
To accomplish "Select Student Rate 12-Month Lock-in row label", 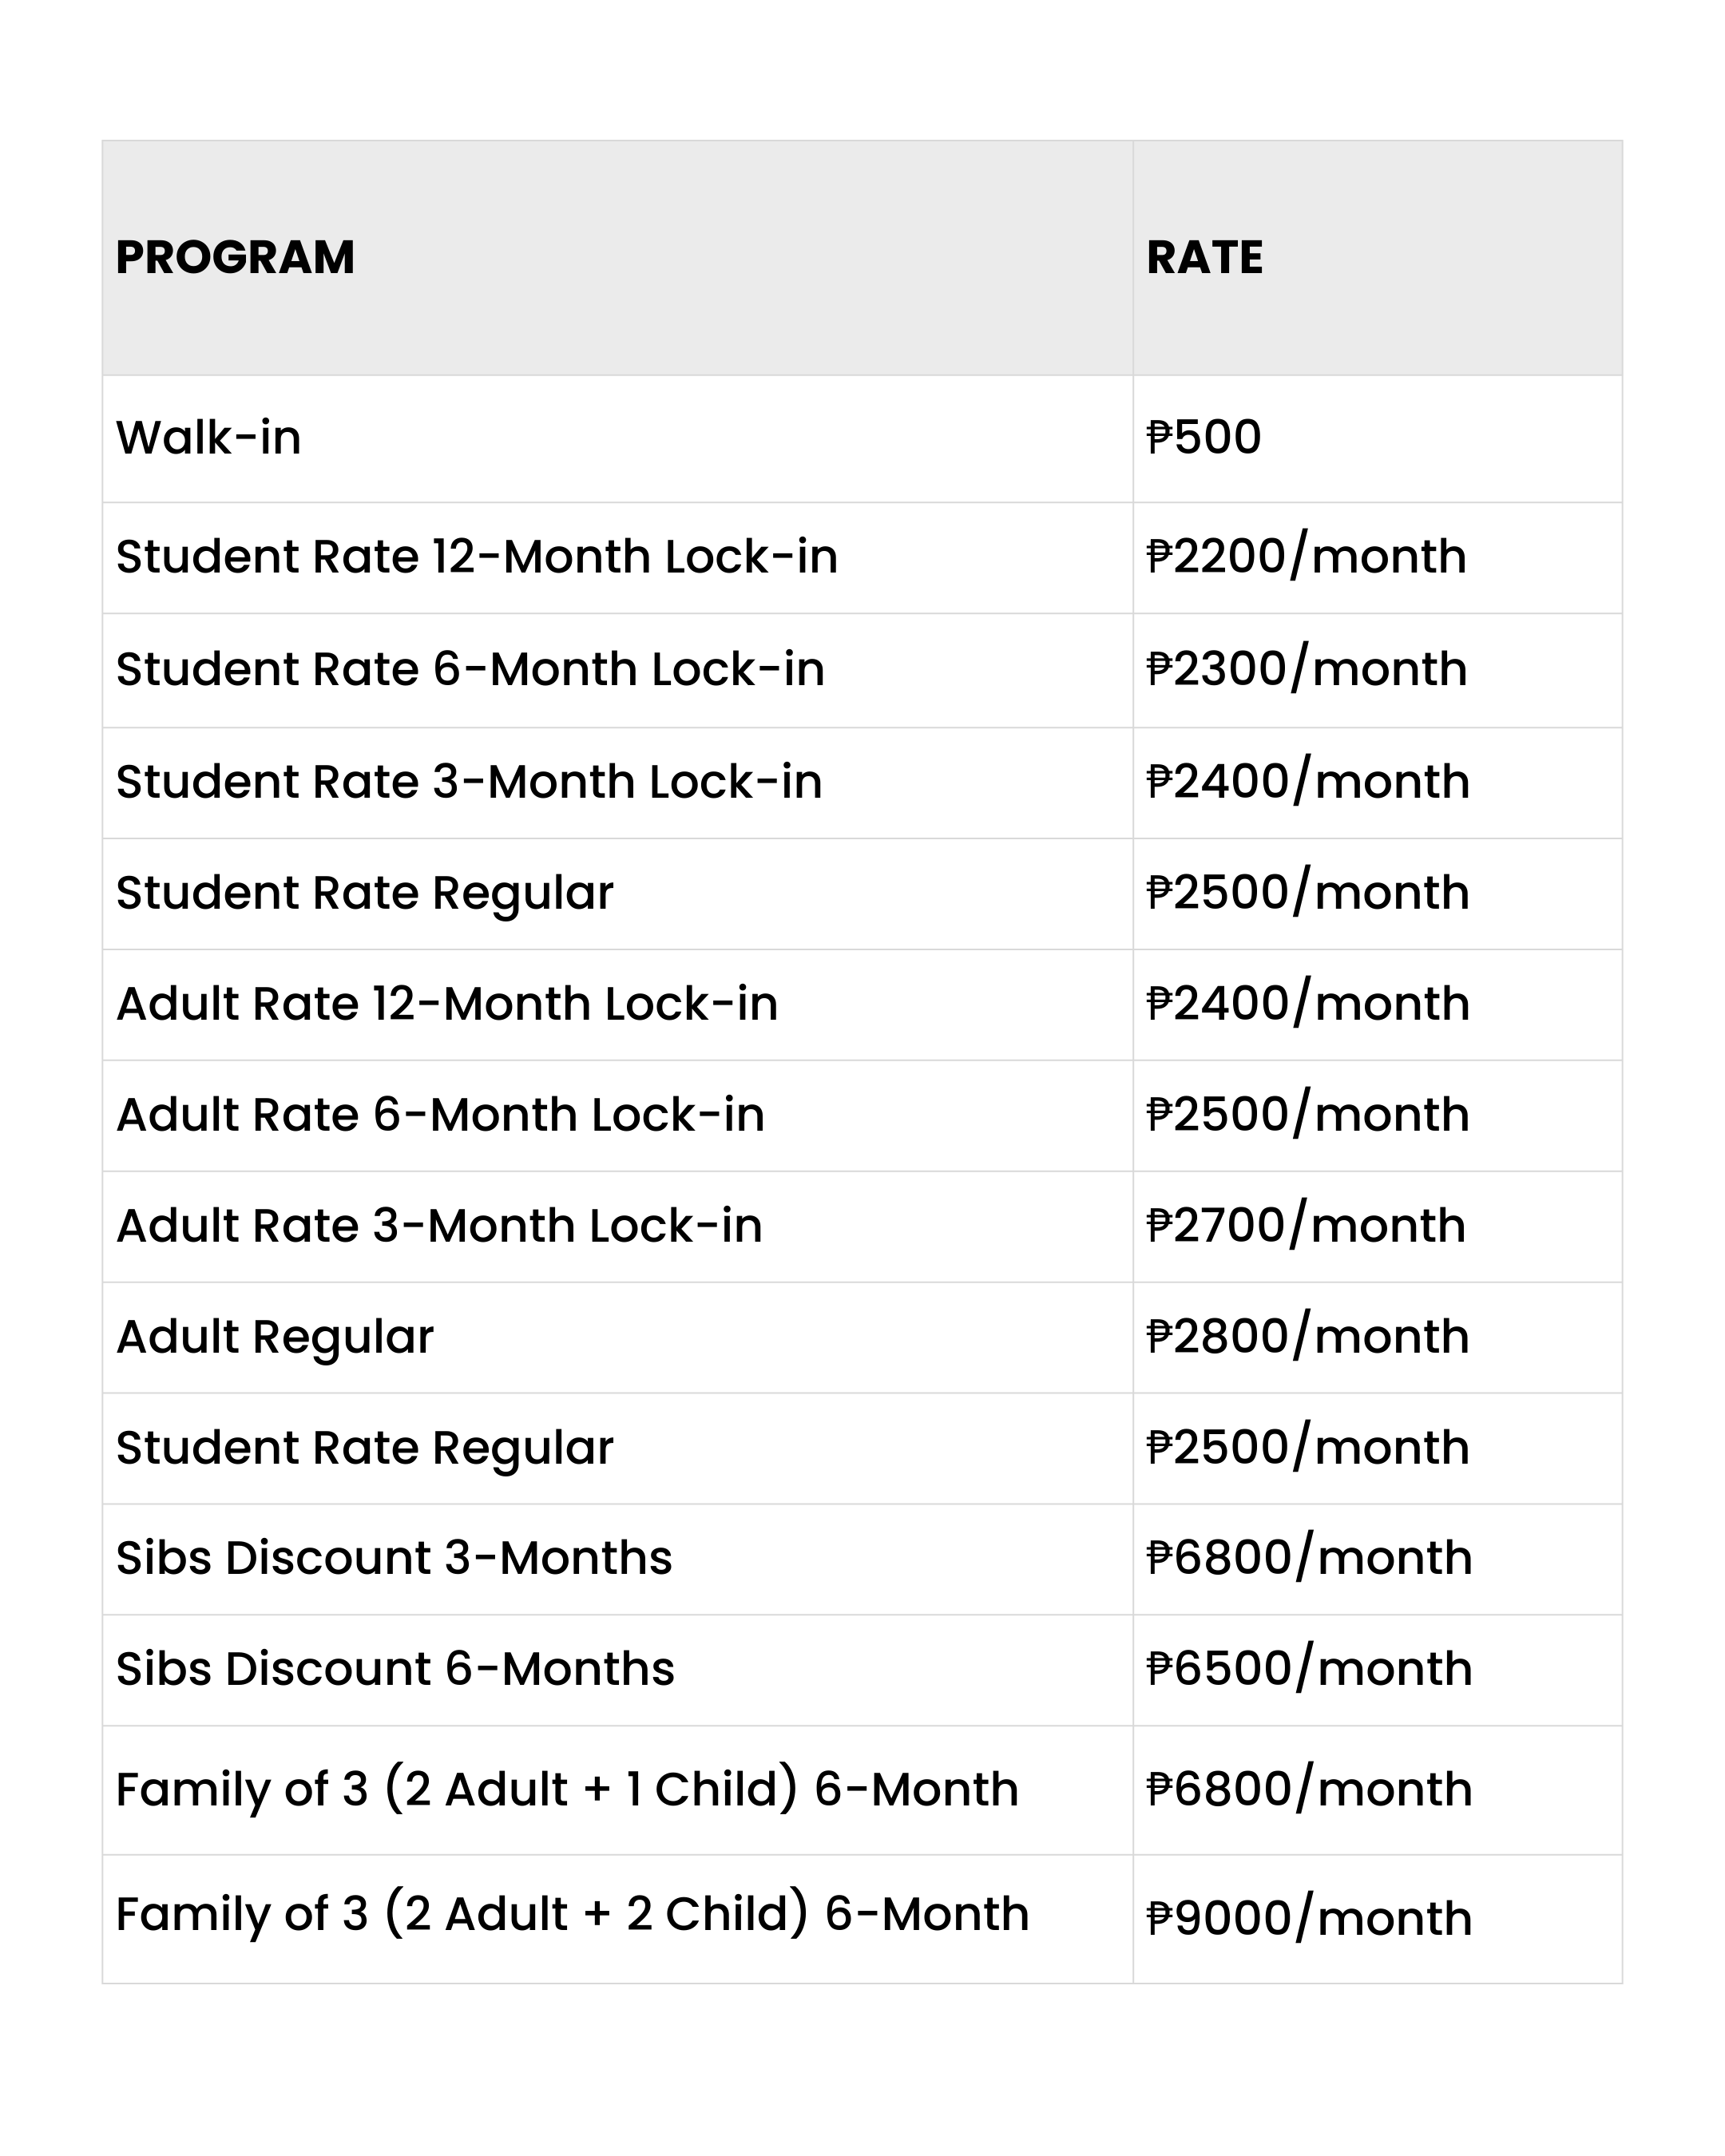I will (x=476, y=557).
